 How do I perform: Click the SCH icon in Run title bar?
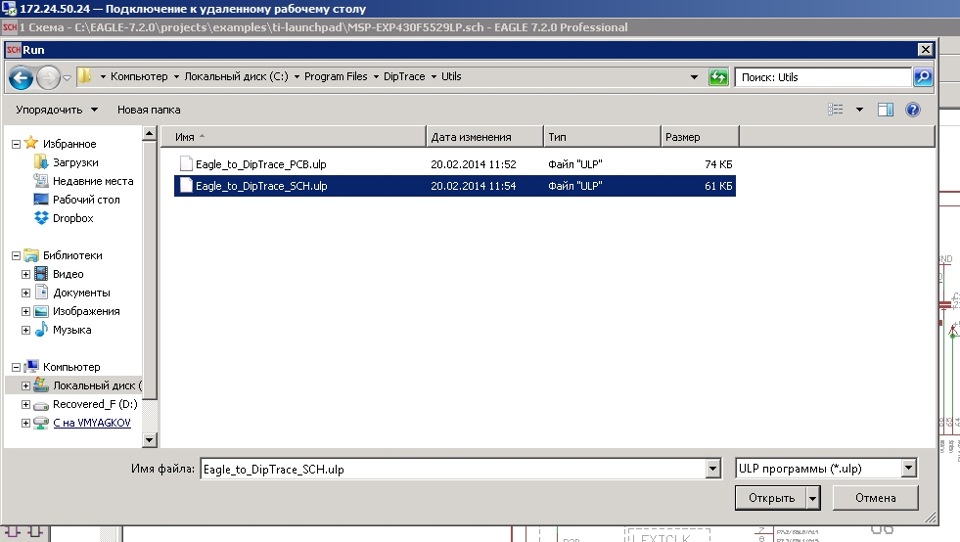[13, 50]
